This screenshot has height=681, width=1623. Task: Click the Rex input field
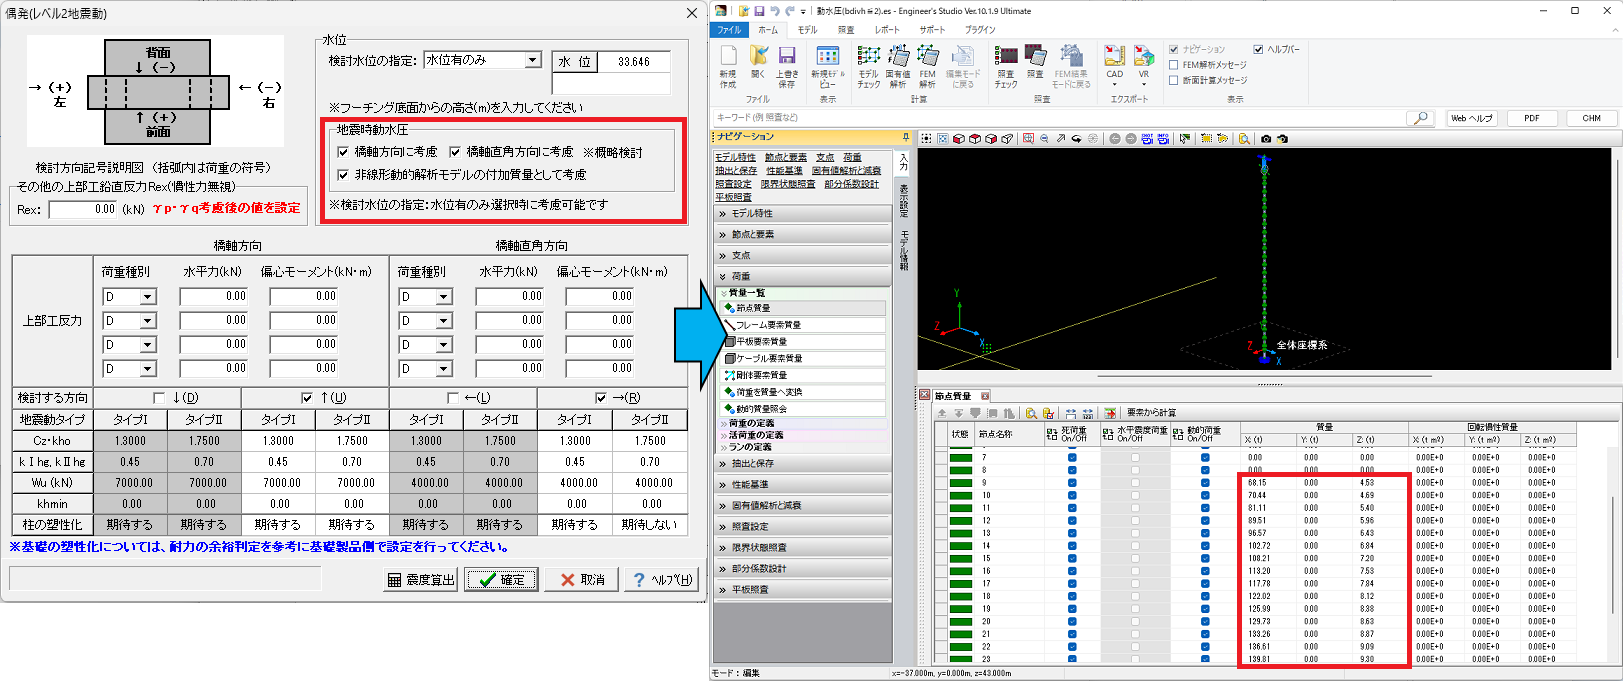pos(83,209)
